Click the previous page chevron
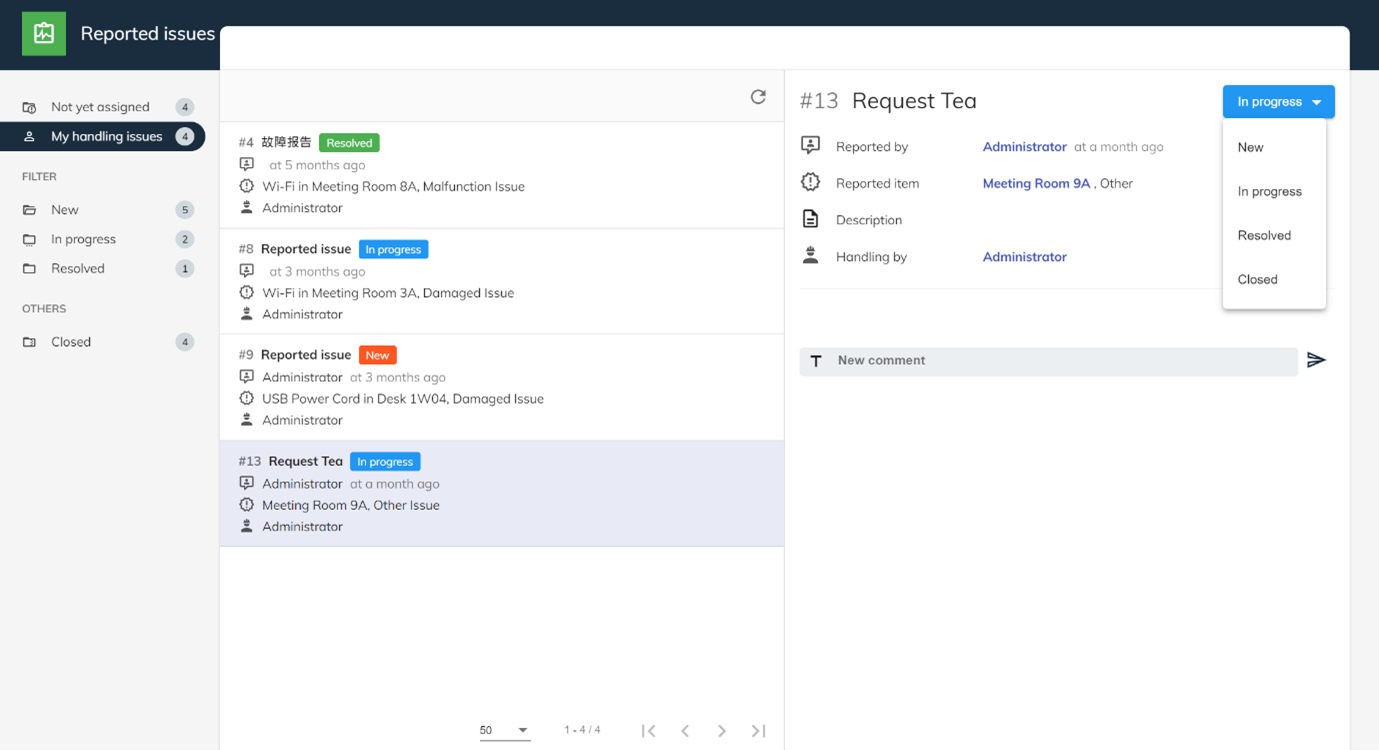This screenshot has height=750, width=1379. pyautogui.click(x=685, y=731)
